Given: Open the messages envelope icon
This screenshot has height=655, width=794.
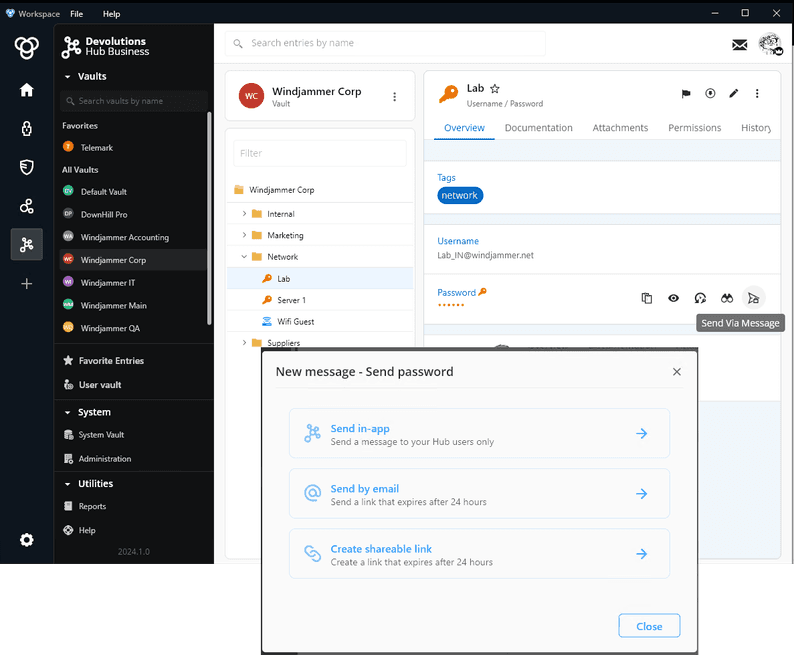Looking at the screenshot, I should [739, 44].
